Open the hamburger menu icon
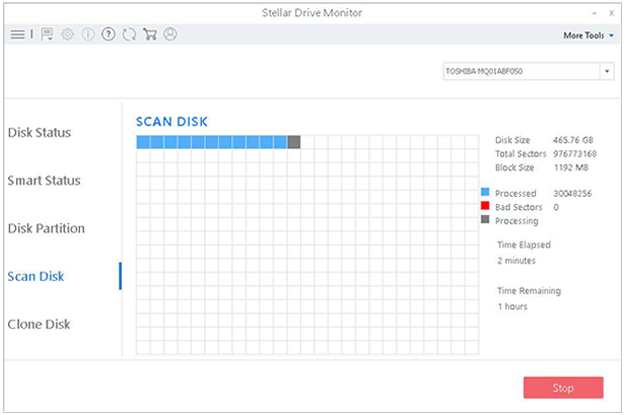Image resolution: width=625 pixels, height=415 pixels. pos(18,34)
